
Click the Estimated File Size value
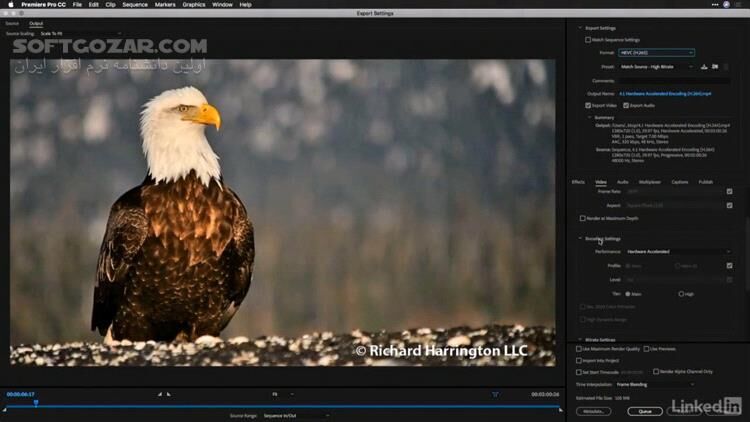pos(622,398)
